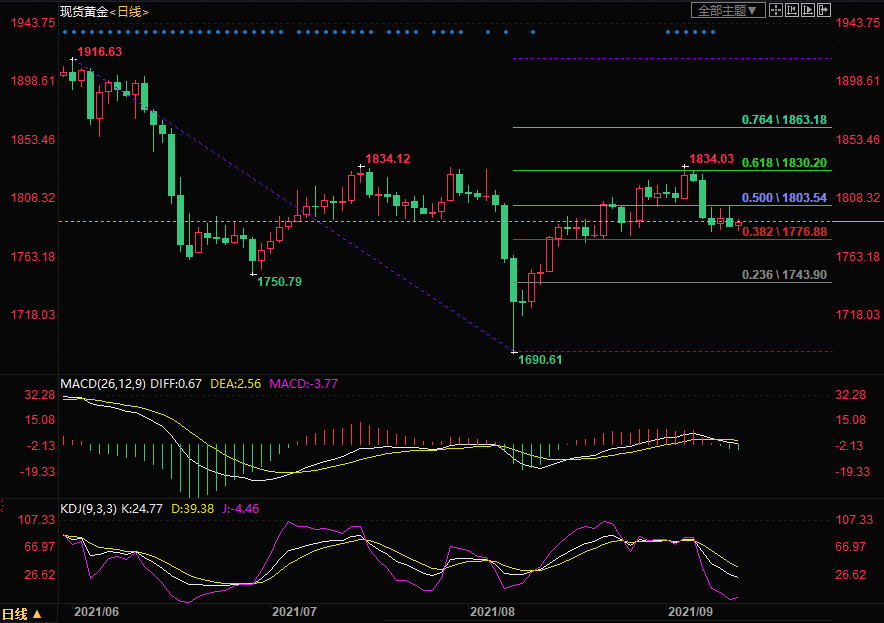Click the MACD:-3.77 value readout
The height and width of the screenshot is (623, 884).
pyautogui.click(x=303, y=384)
